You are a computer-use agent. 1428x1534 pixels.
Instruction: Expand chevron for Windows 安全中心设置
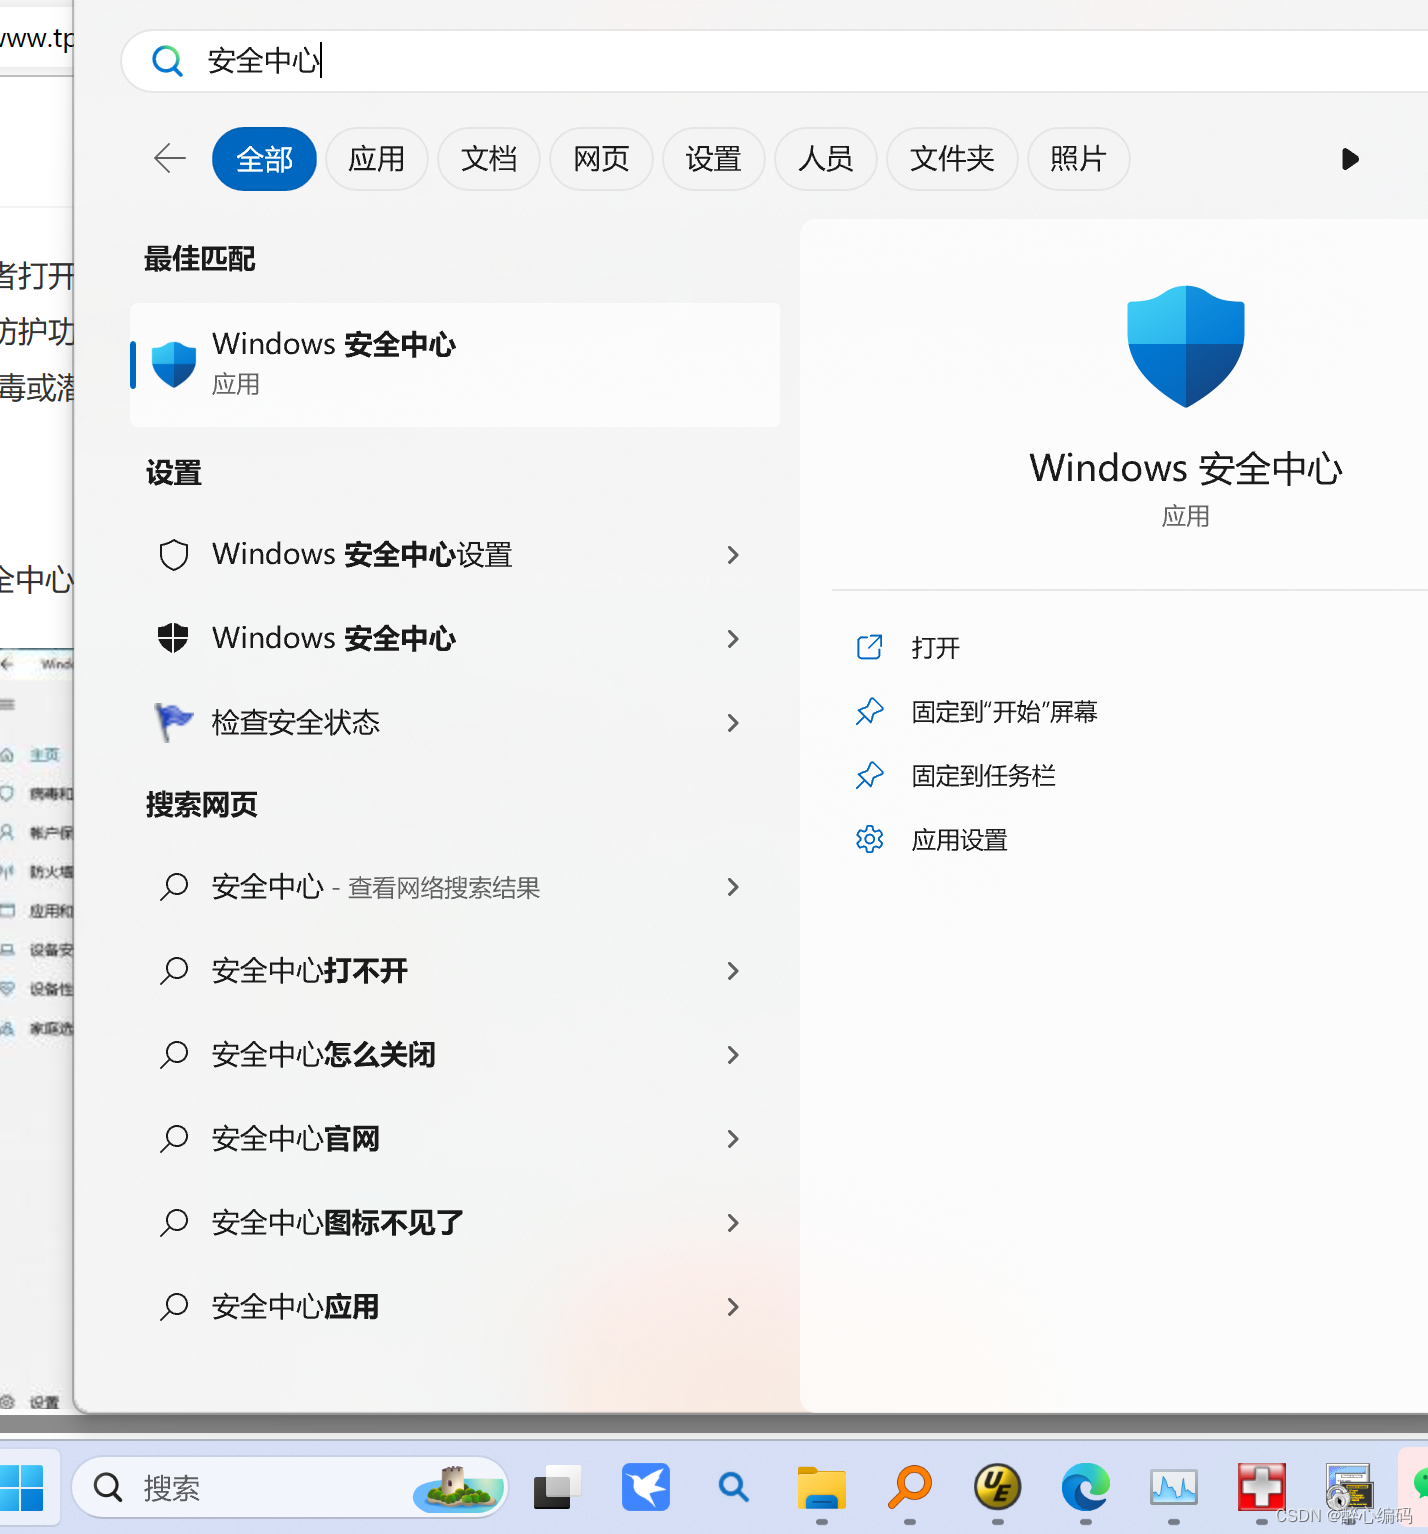coord(733,555)
